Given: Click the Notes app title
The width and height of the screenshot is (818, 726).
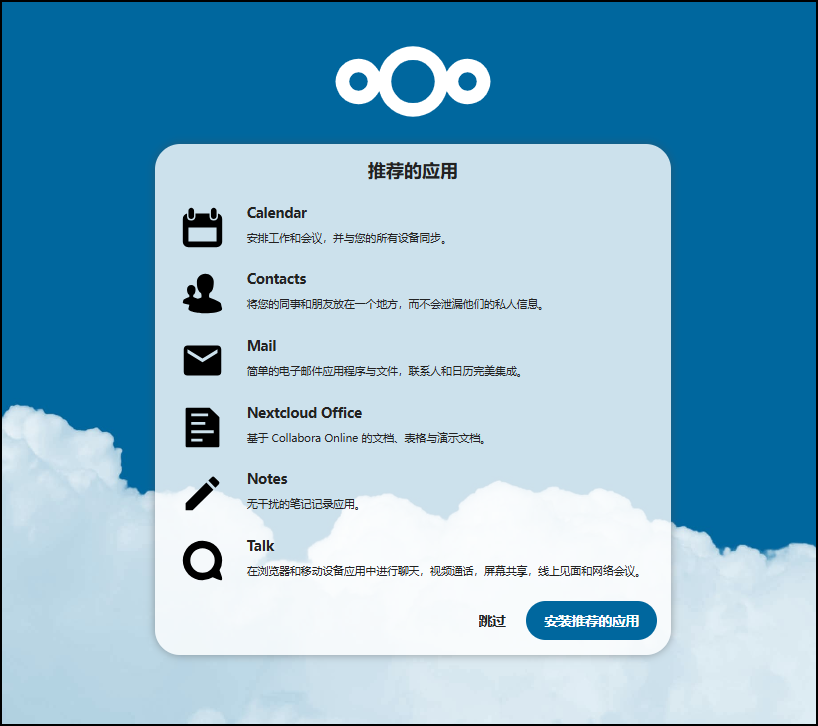Looking at the screenshot, I should (267, 479).
